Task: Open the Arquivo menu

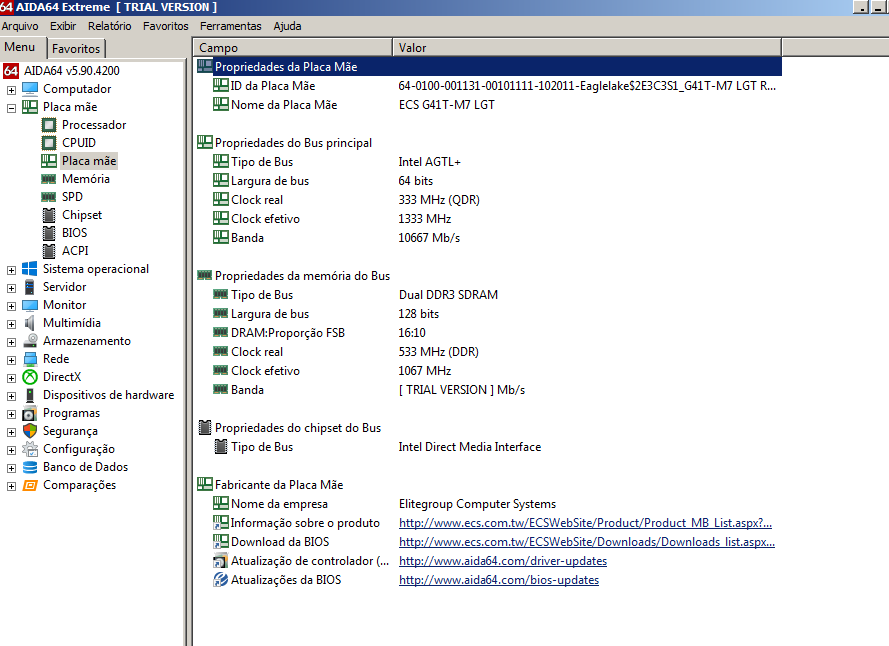Action: 20,26
